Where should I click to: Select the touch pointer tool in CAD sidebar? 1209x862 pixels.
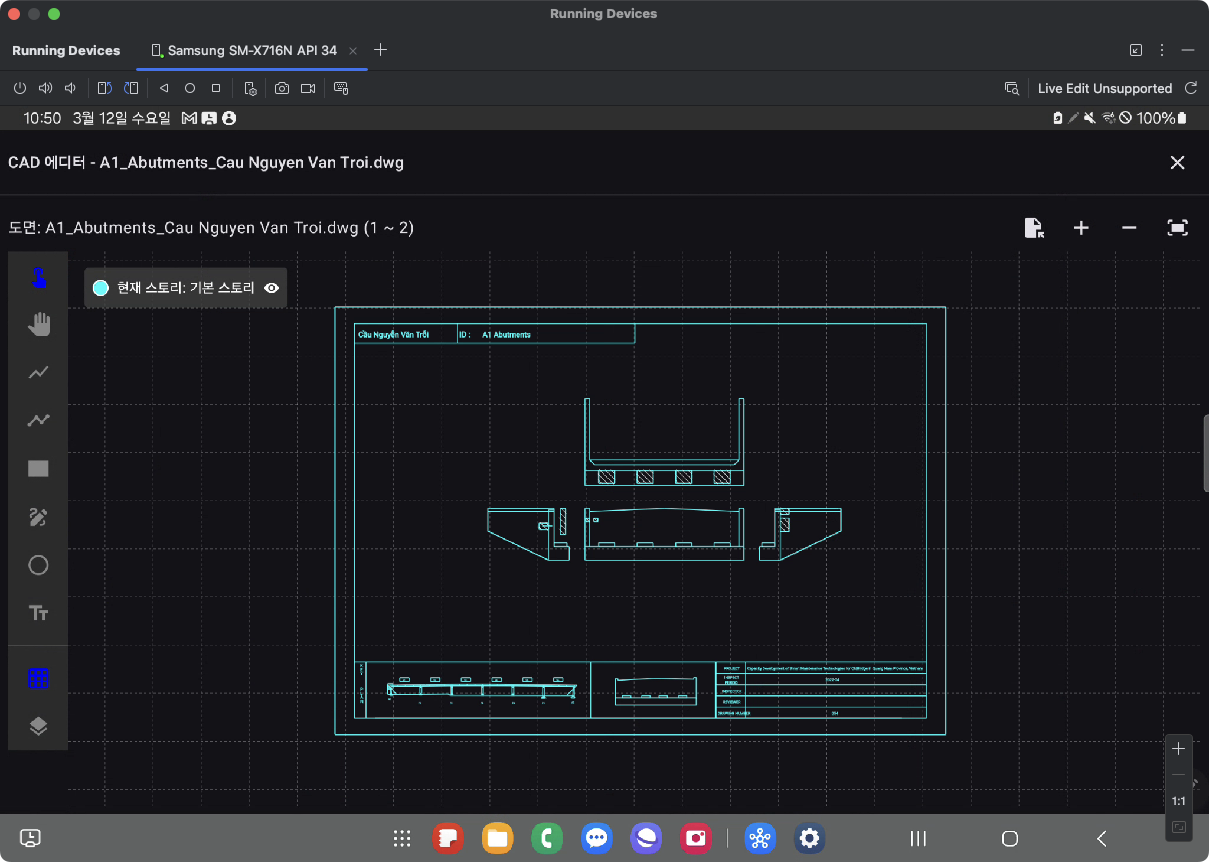[x=38, y=277]
